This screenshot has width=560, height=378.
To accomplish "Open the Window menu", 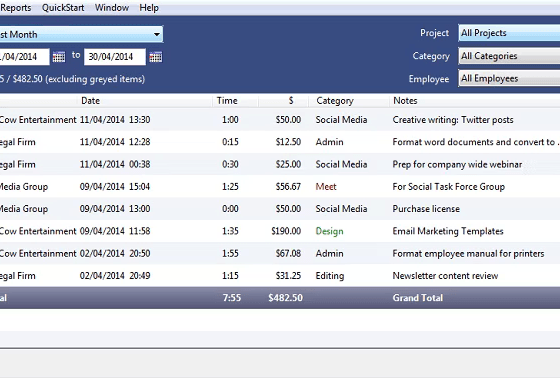I will pos(112,8).
